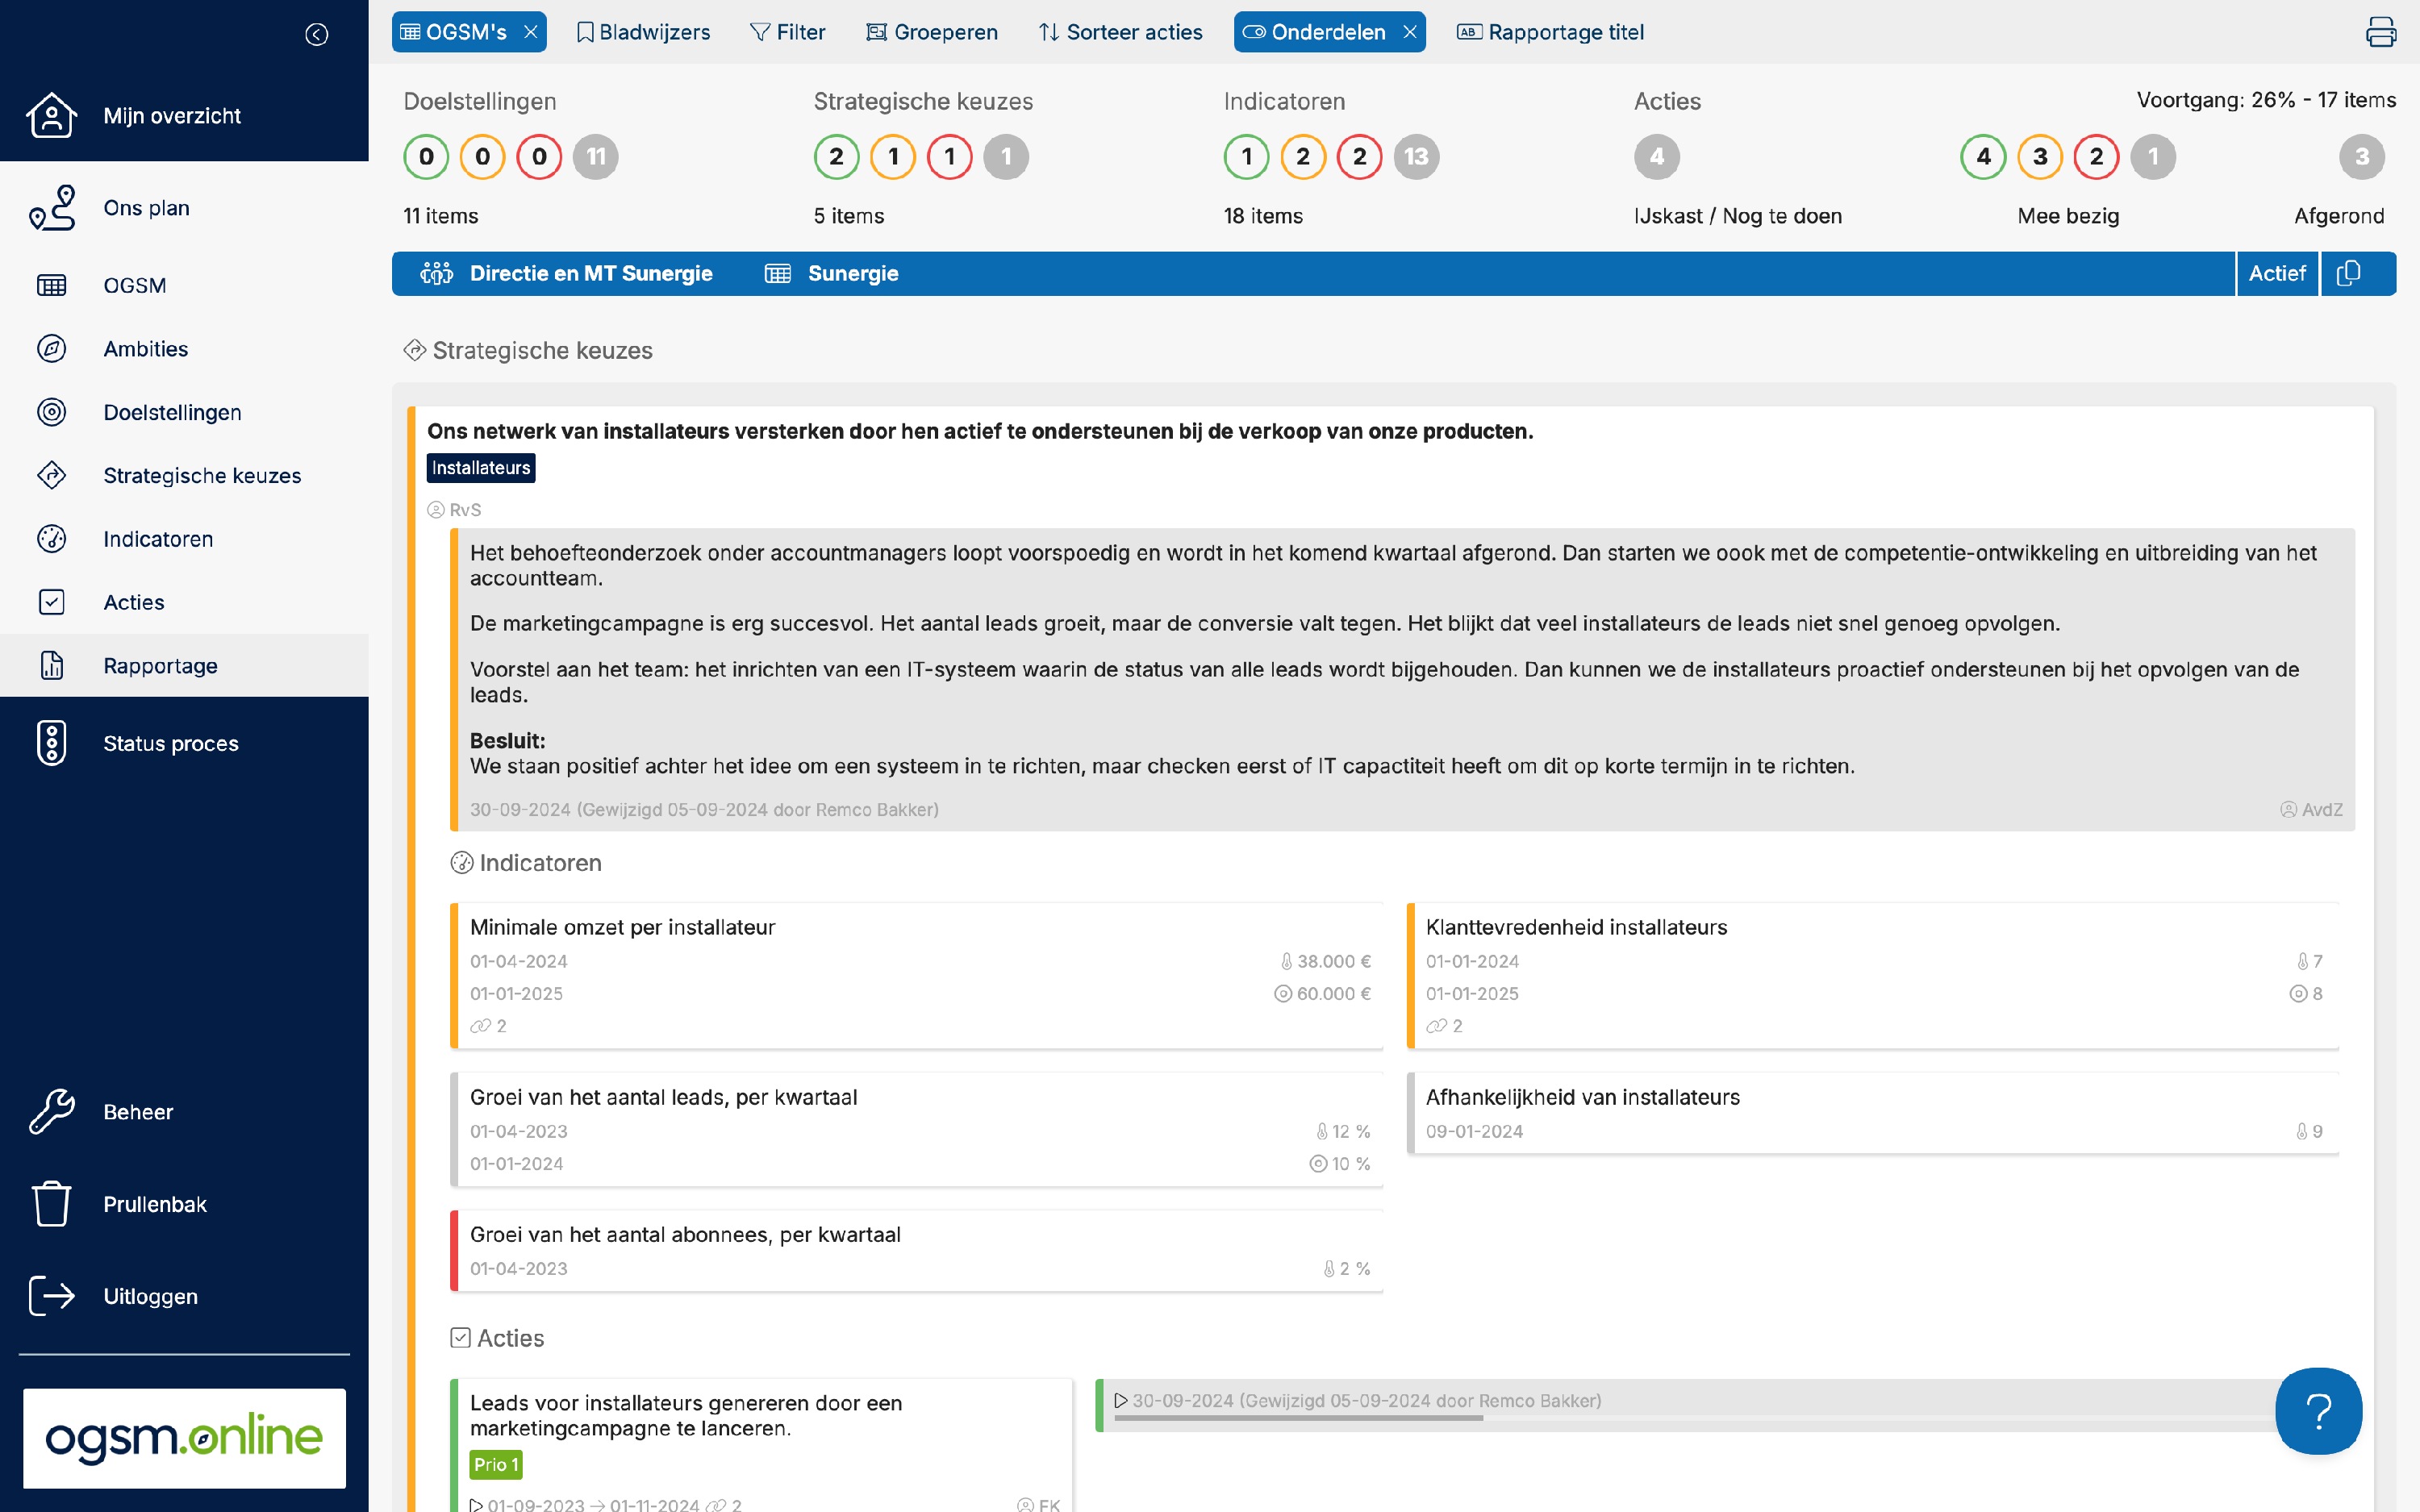Click the Uitloggen logout icon
Screen dimensions: 2420x1512
click(x=51, y=1296)
